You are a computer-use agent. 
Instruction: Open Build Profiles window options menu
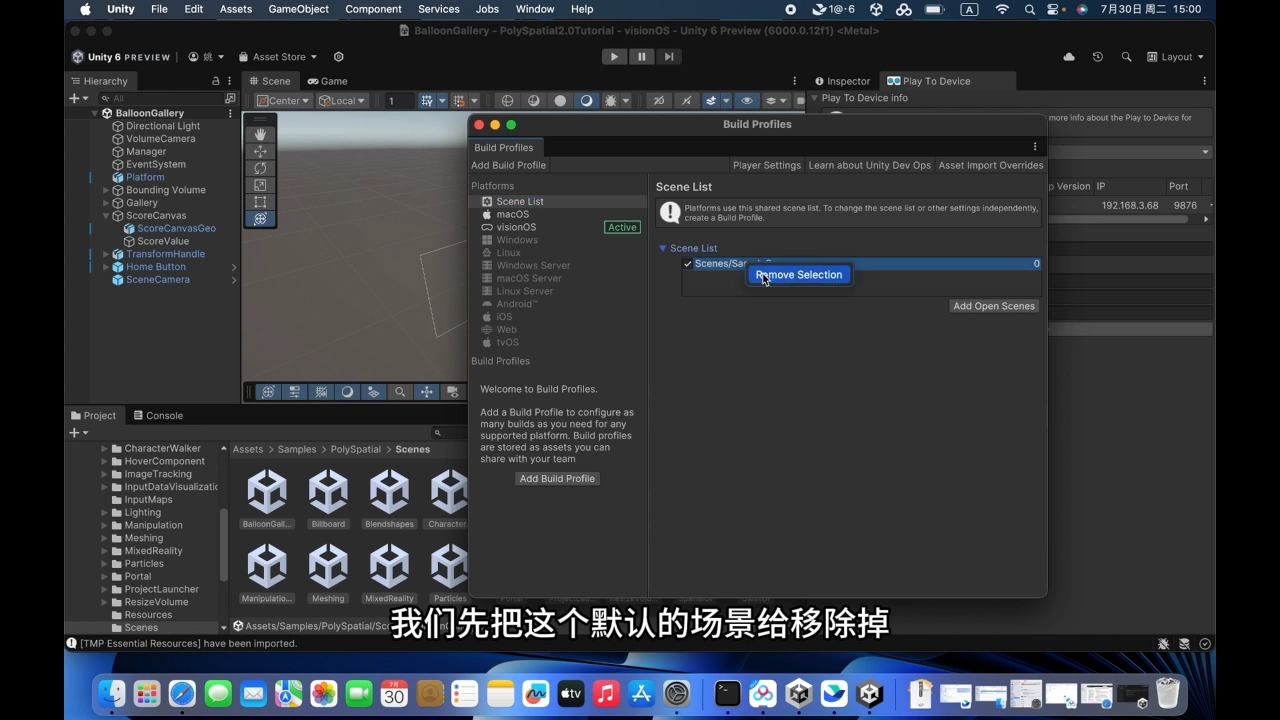[1035, 147]
